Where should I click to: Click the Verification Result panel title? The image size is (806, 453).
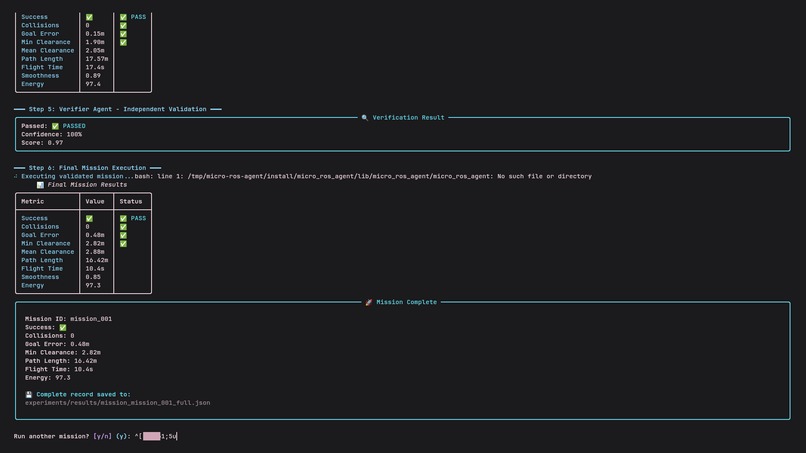click(408, 118)
